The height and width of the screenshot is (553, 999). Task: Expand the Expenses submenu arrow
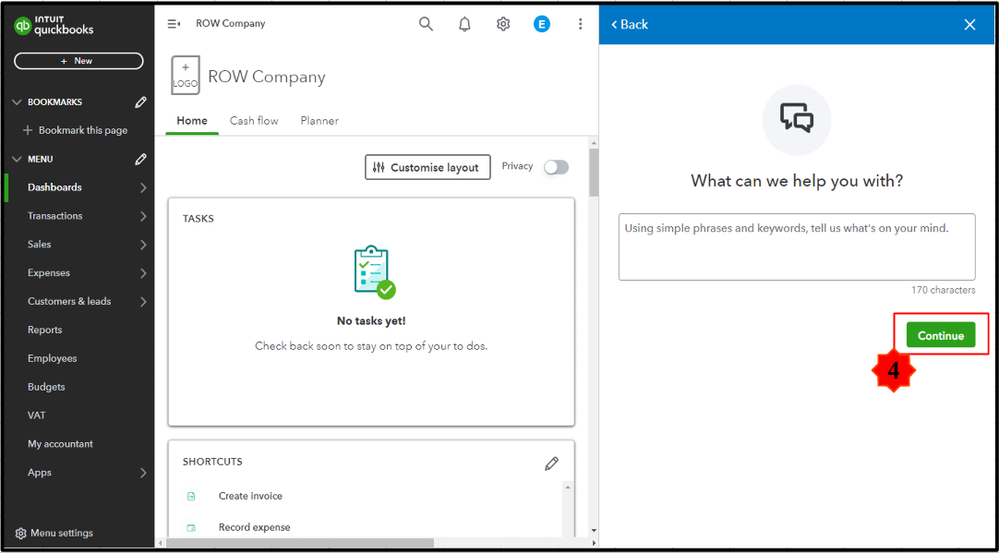click(x=143, y=273)
